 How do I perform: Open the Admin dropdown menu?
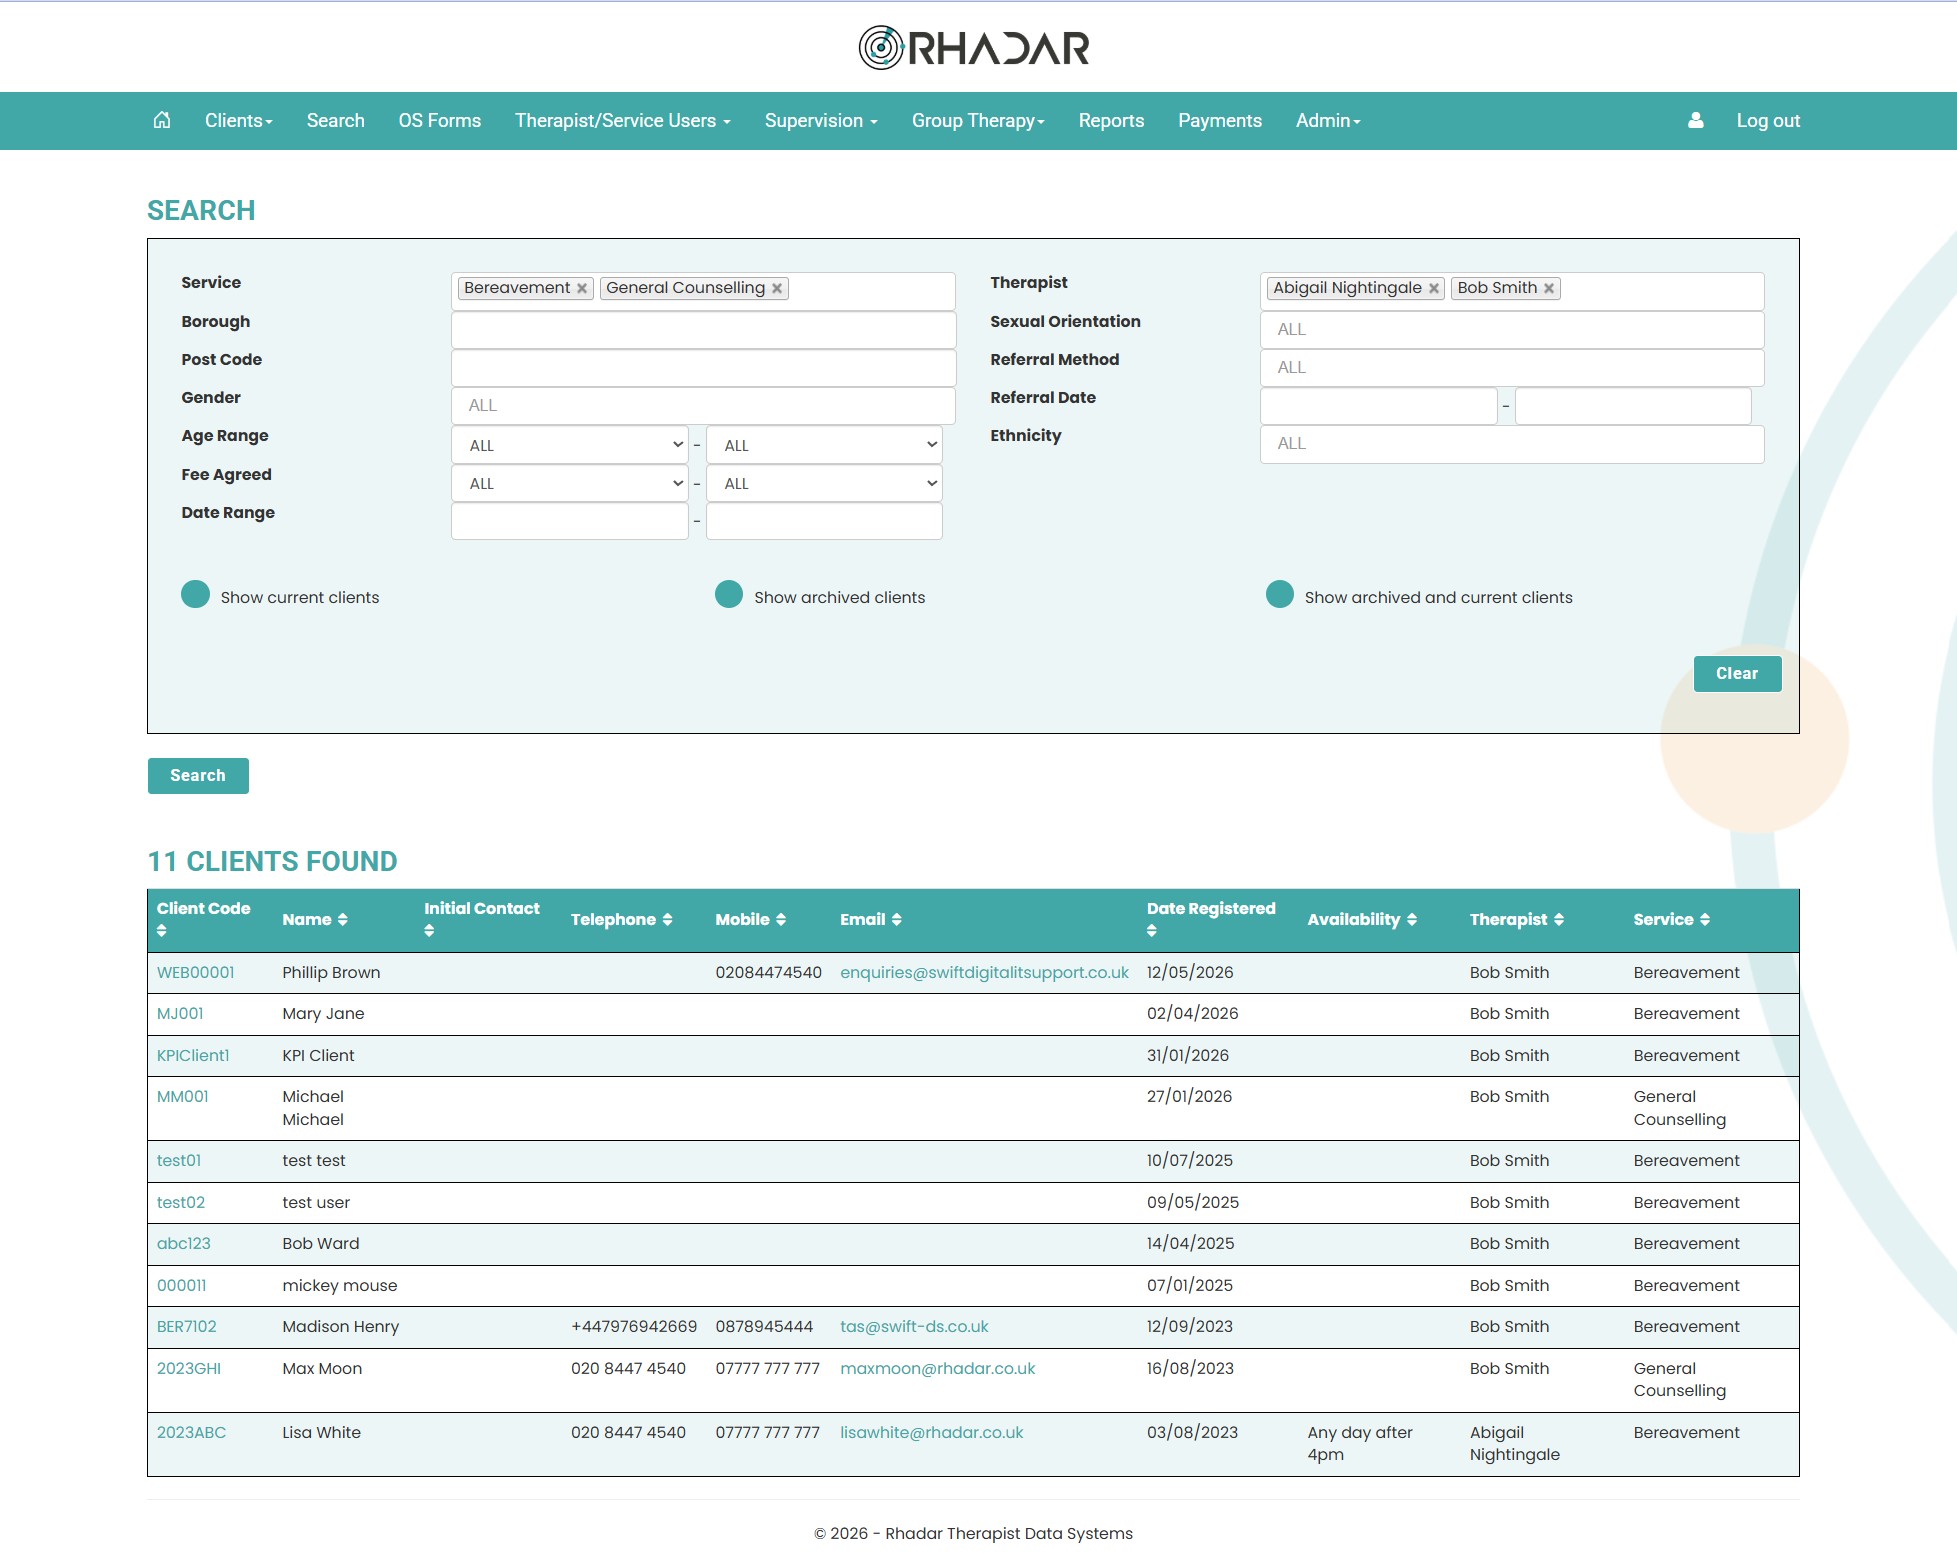[1328, 121]
